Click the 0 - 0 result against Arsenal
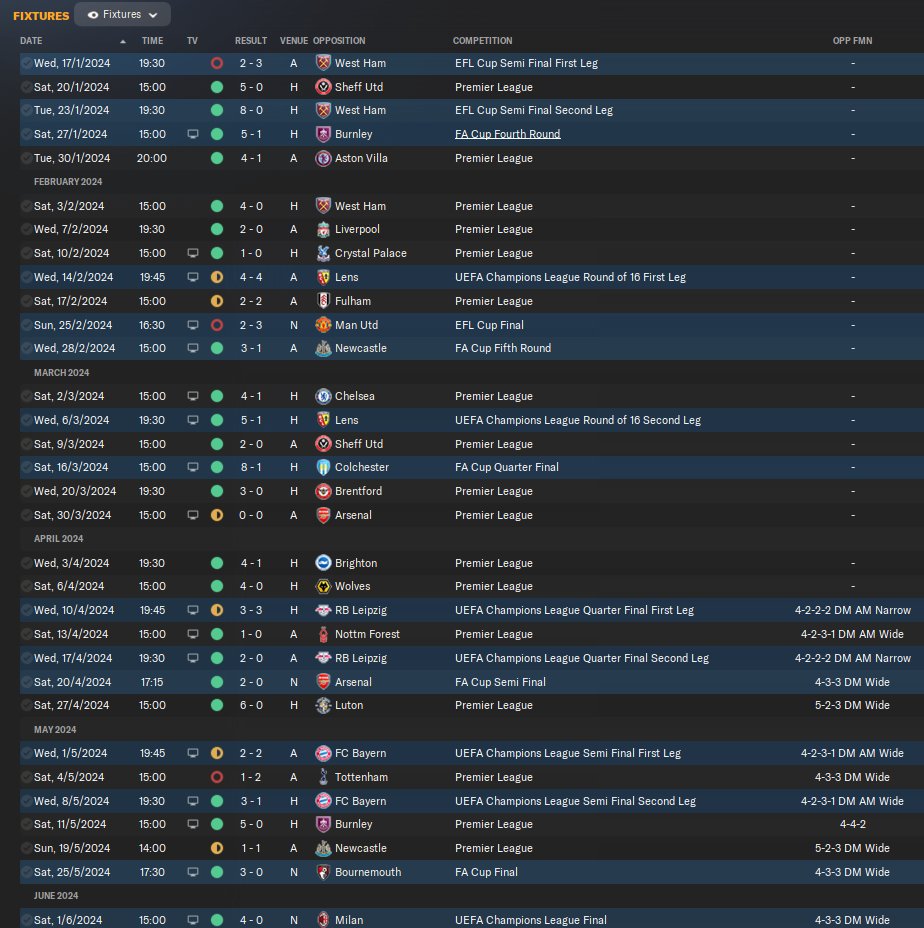This screenshot has height=928, width=924. click(x=251, y=515)
